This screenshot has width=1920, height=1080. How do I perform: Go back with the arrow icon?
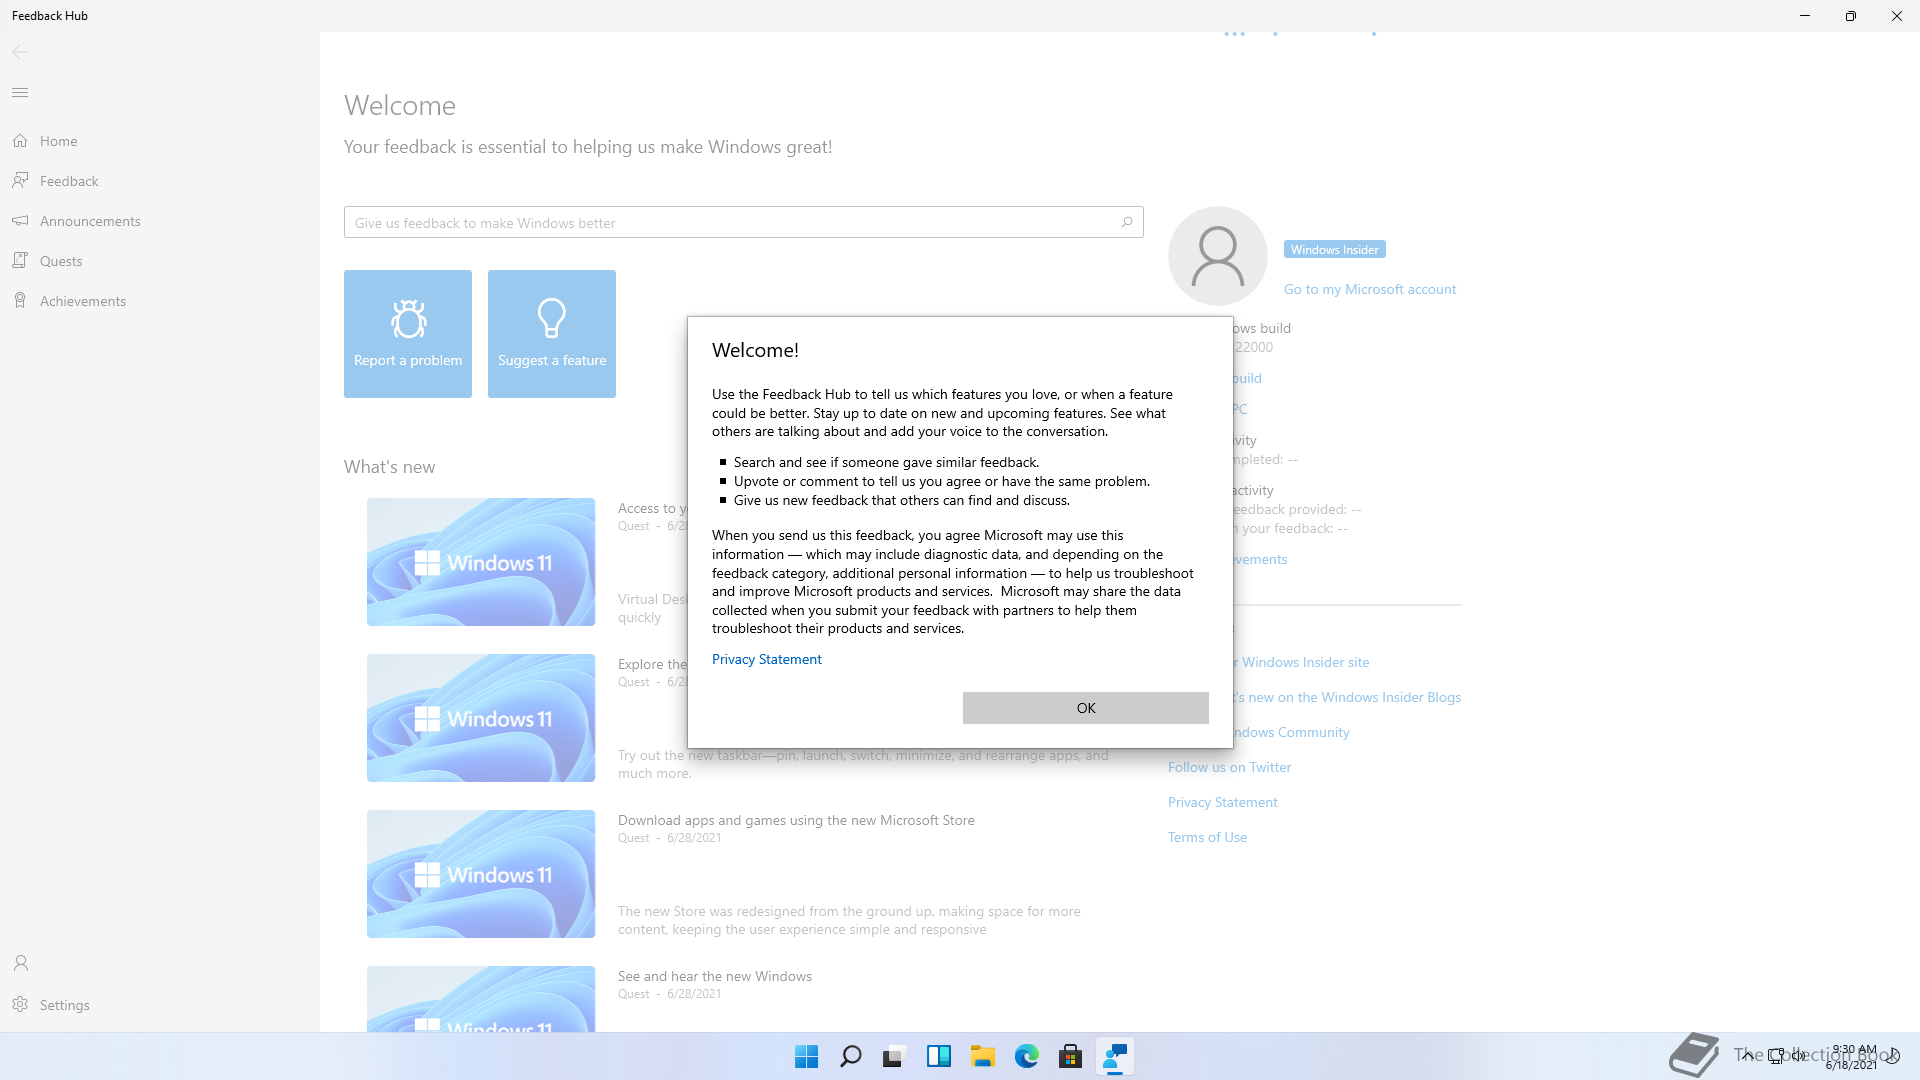point(20,52)
